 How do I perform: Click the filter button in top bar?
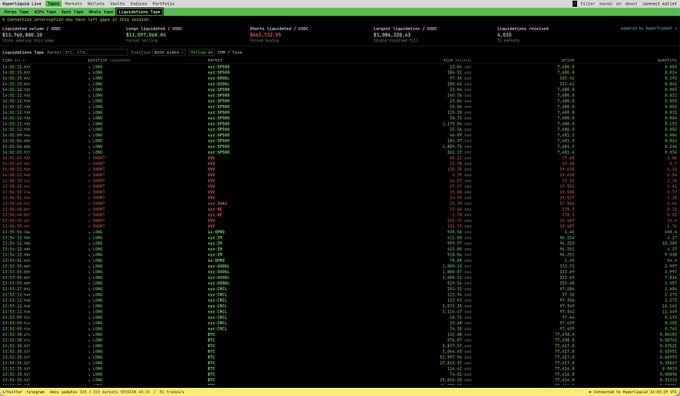click(x=588, y=3)
